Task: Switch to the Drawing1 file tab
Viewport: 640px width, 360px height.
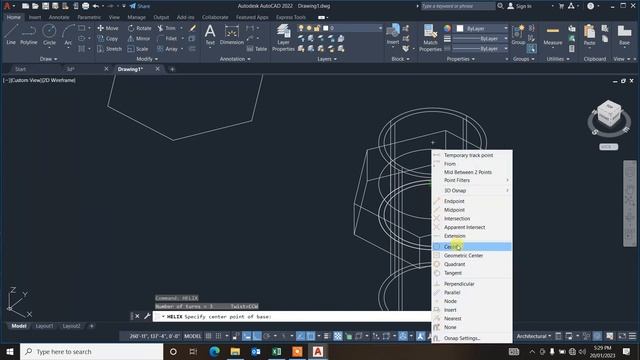Action: tap(130, 69)
